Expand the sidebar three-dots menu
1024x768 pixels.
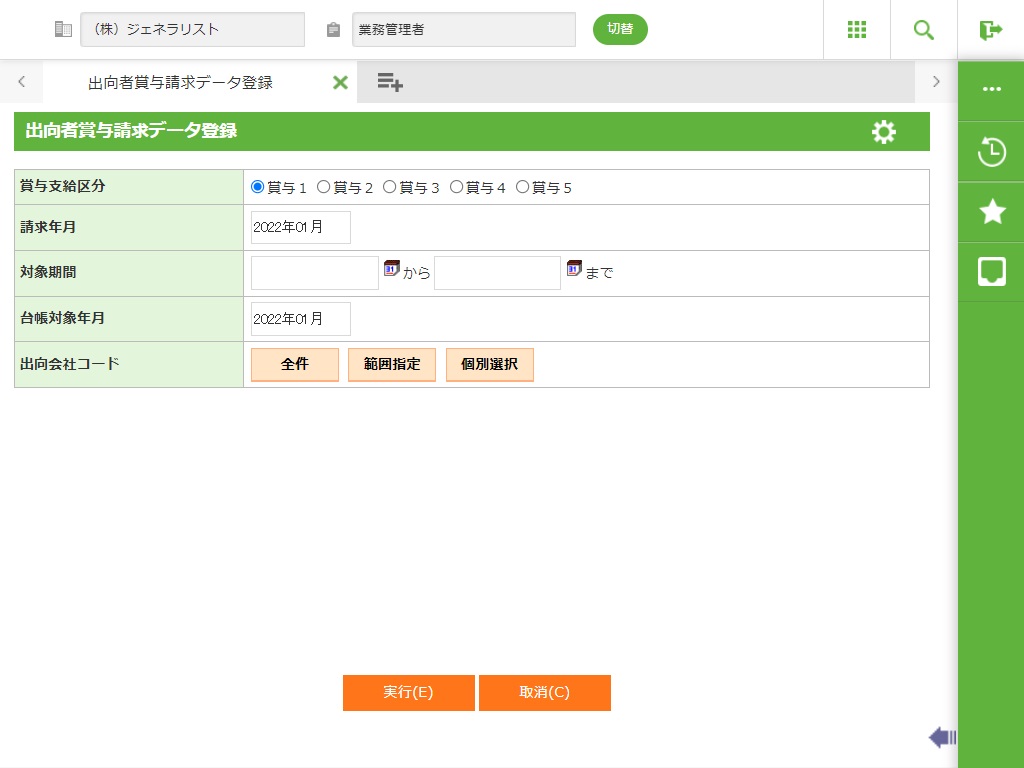point(991,89)
